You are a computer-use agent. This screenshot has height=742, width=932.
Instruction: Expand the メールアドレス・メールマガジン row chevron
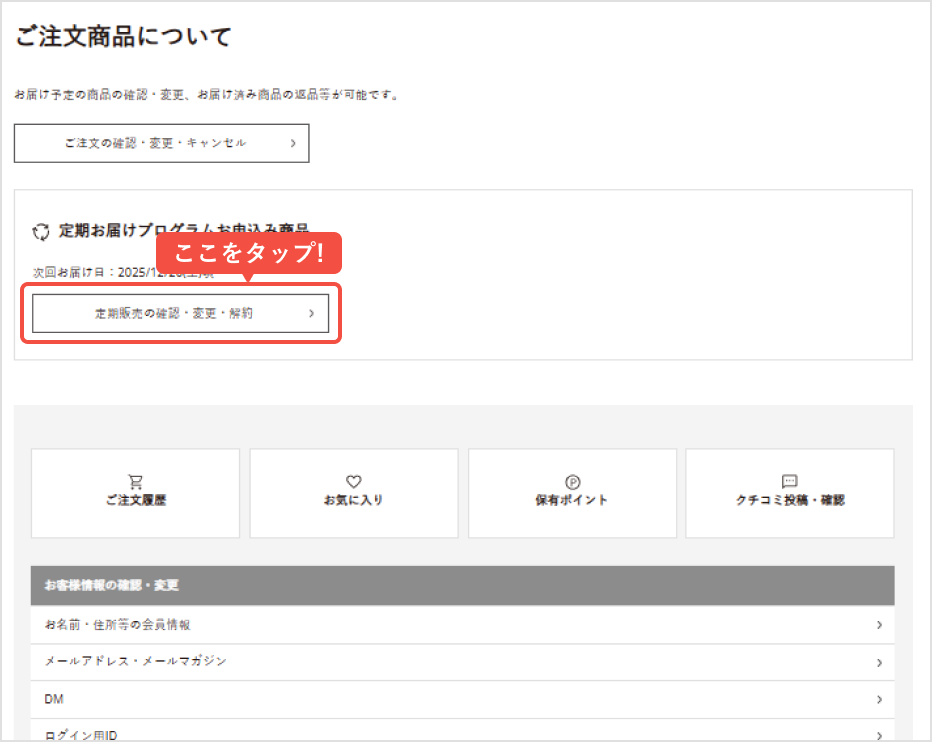pyautogui.click(x=879, y=661)
